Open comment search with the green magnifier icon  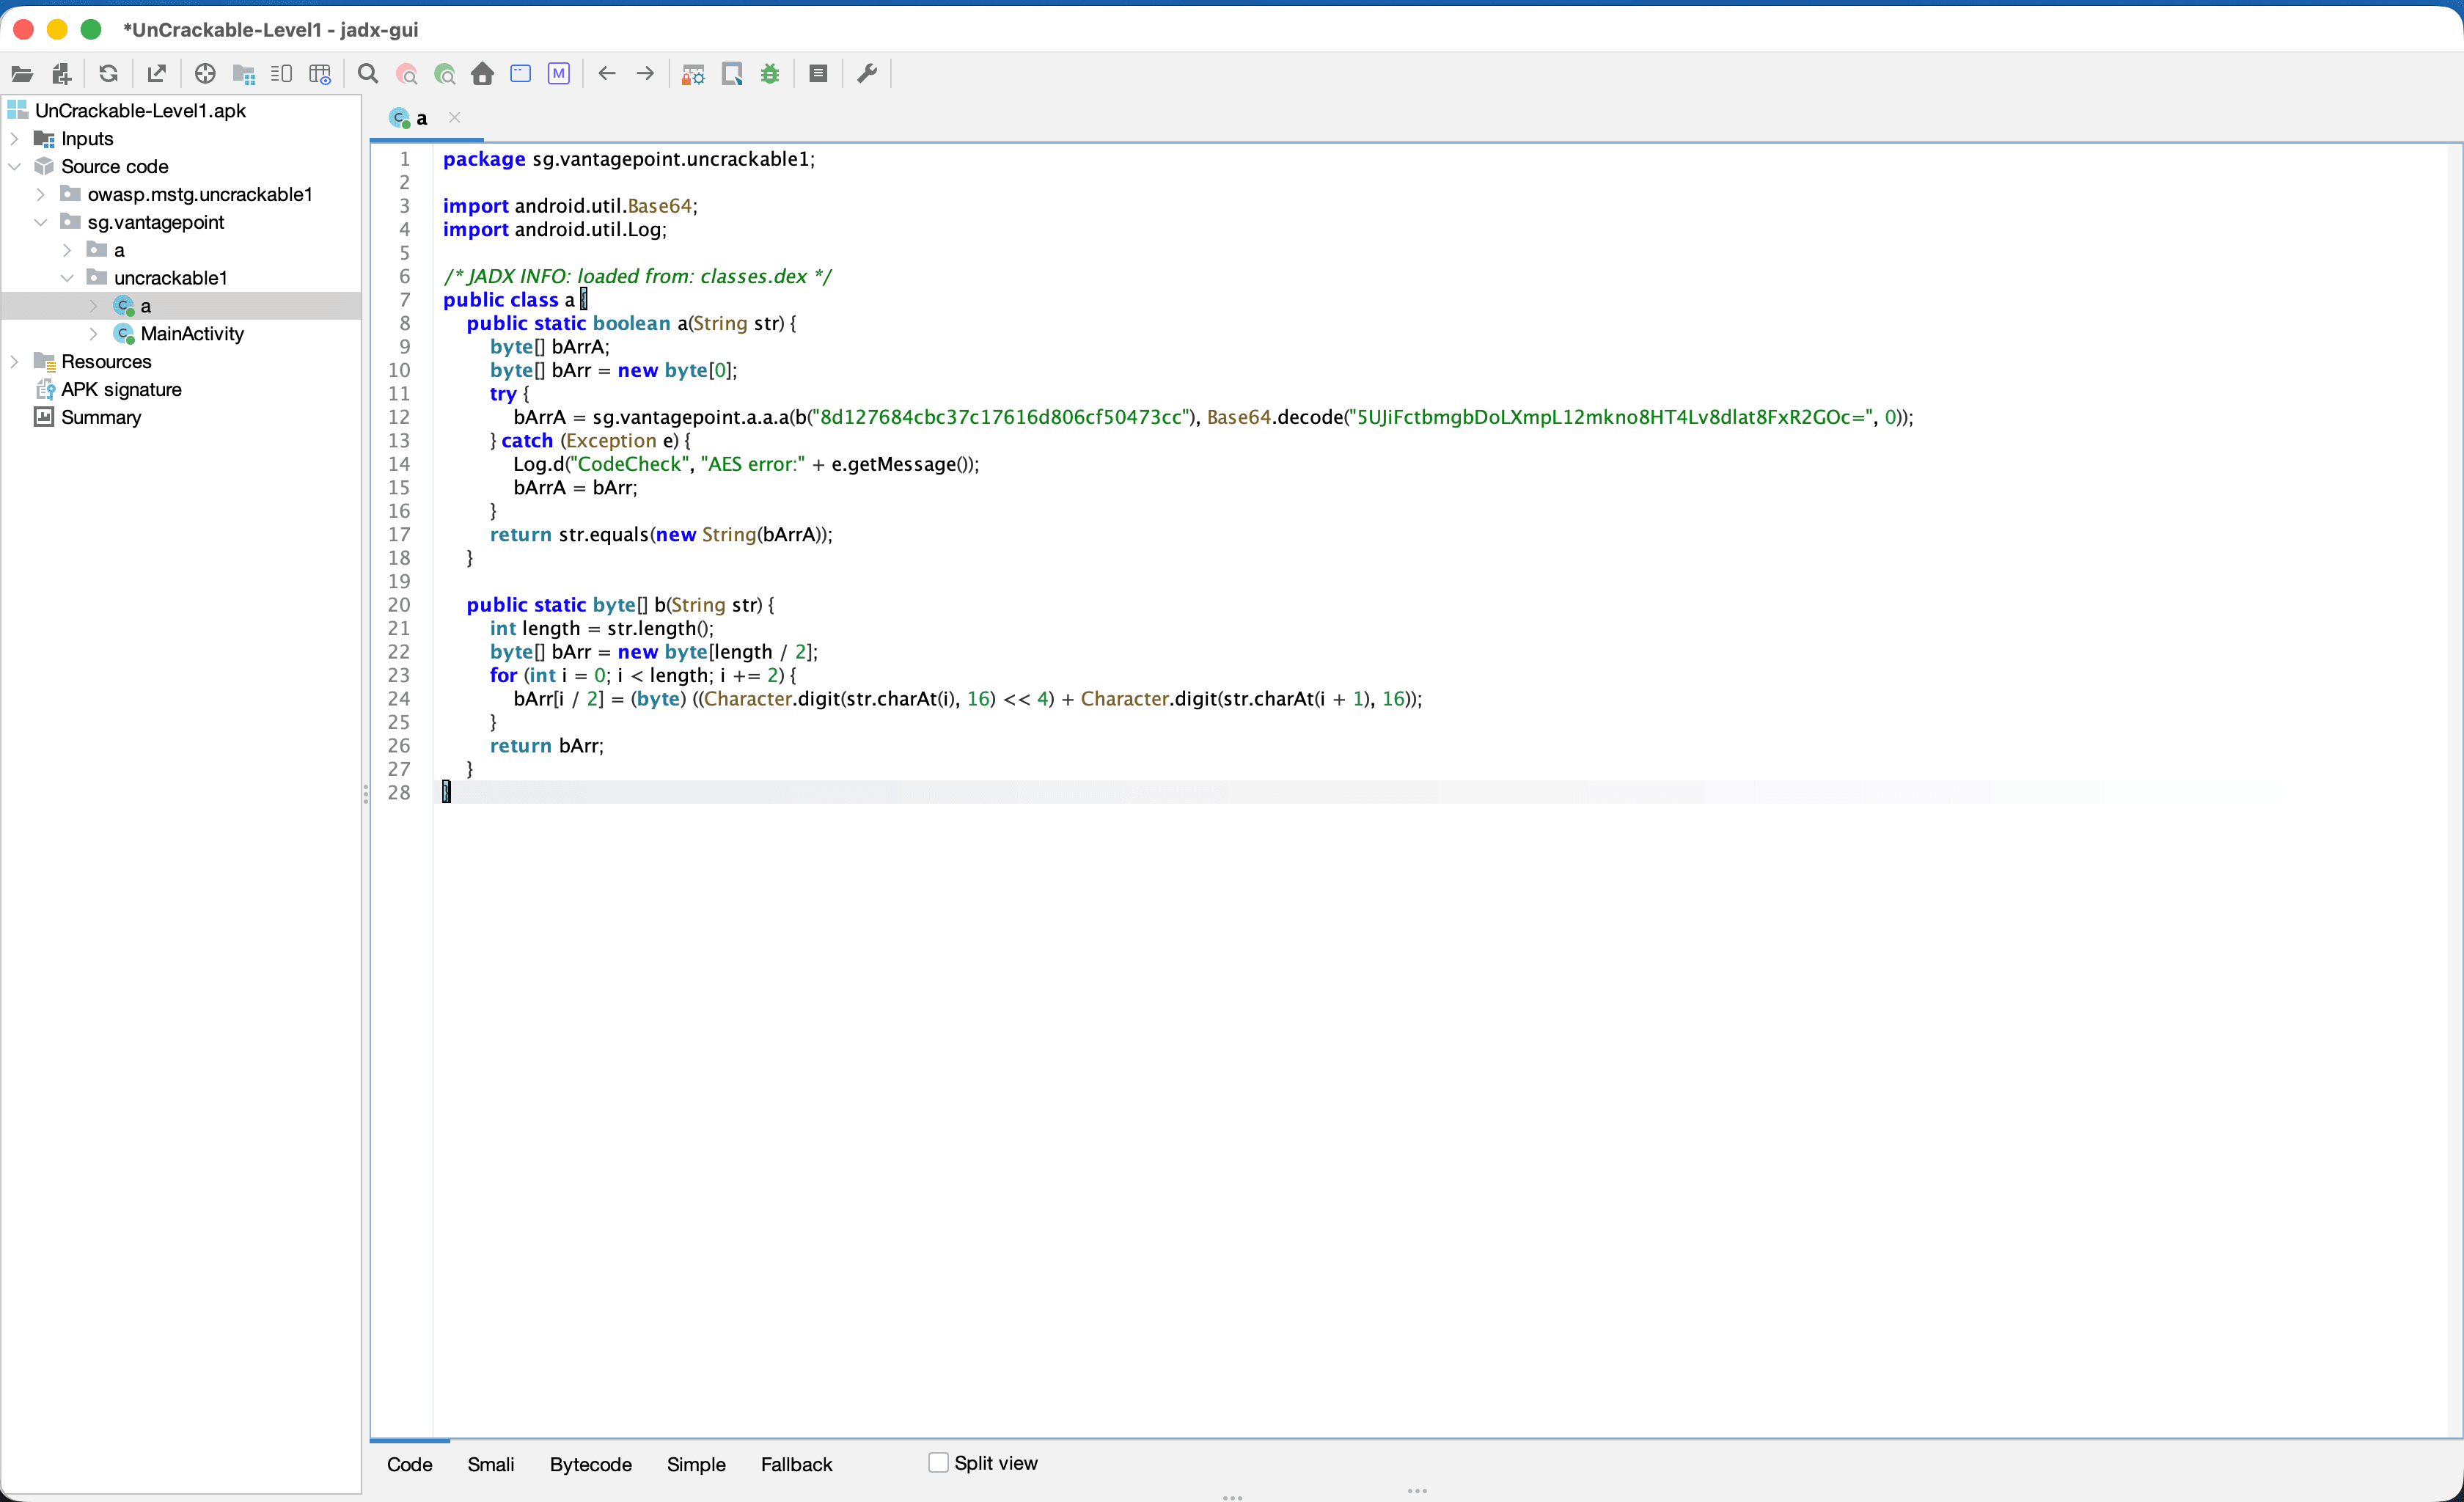point(445,74)
